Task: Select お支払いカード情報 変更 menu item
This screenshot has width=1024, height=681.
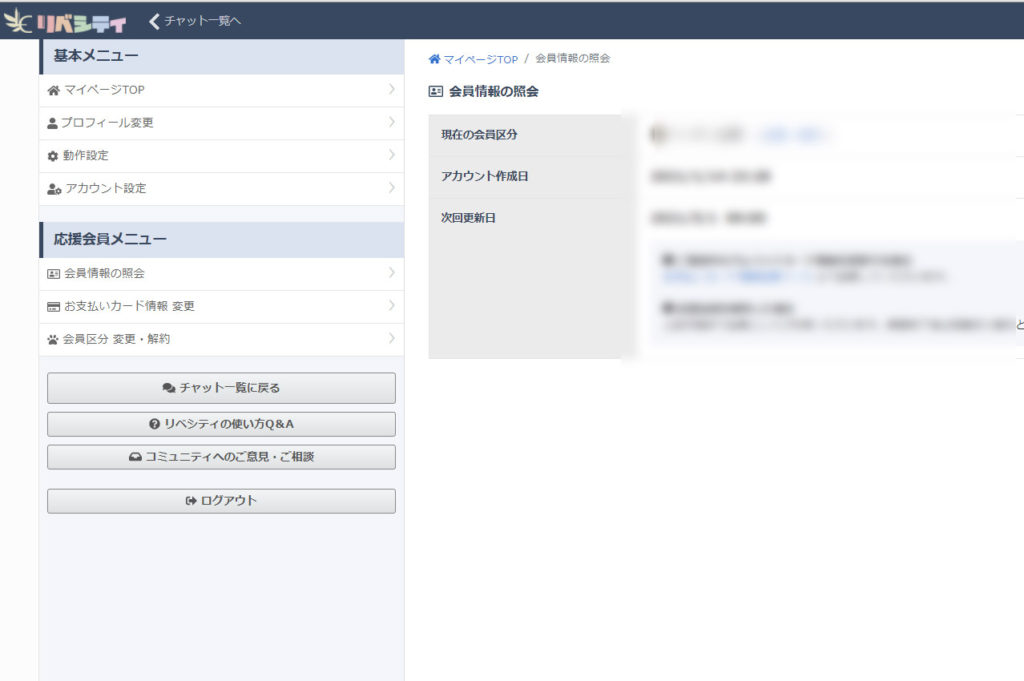Action: click(129, 306)
